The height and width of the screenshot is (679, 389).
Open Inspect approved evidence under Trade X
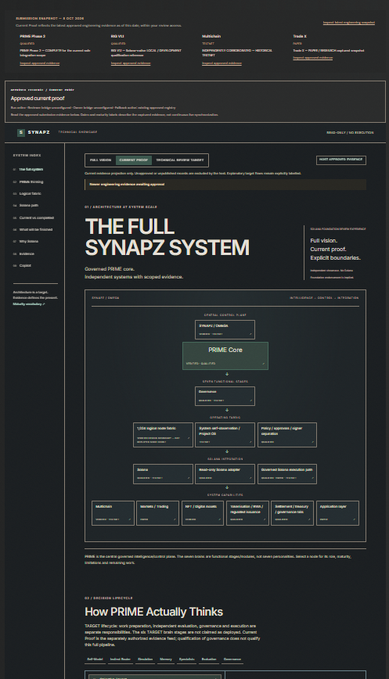(313, 58)
